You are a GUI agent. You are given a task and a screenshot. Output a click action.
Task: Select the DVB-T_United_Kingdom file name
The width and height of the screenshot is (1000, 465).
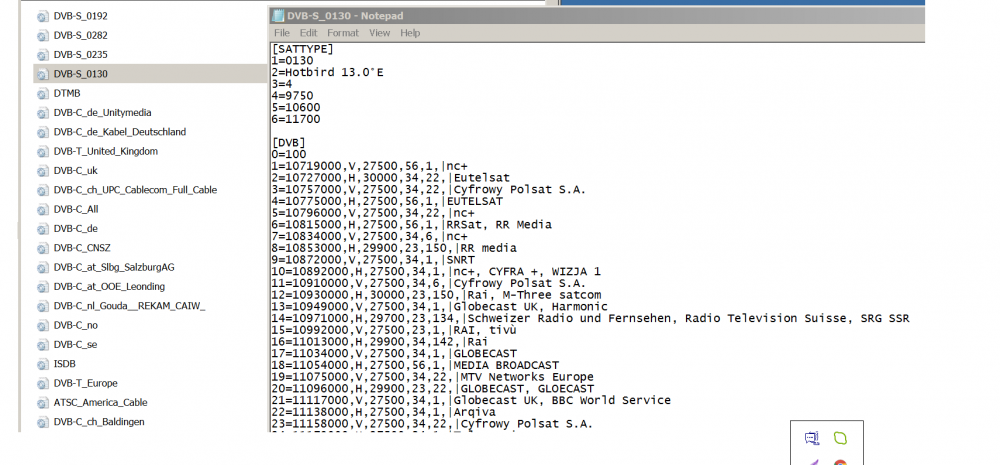105,152
